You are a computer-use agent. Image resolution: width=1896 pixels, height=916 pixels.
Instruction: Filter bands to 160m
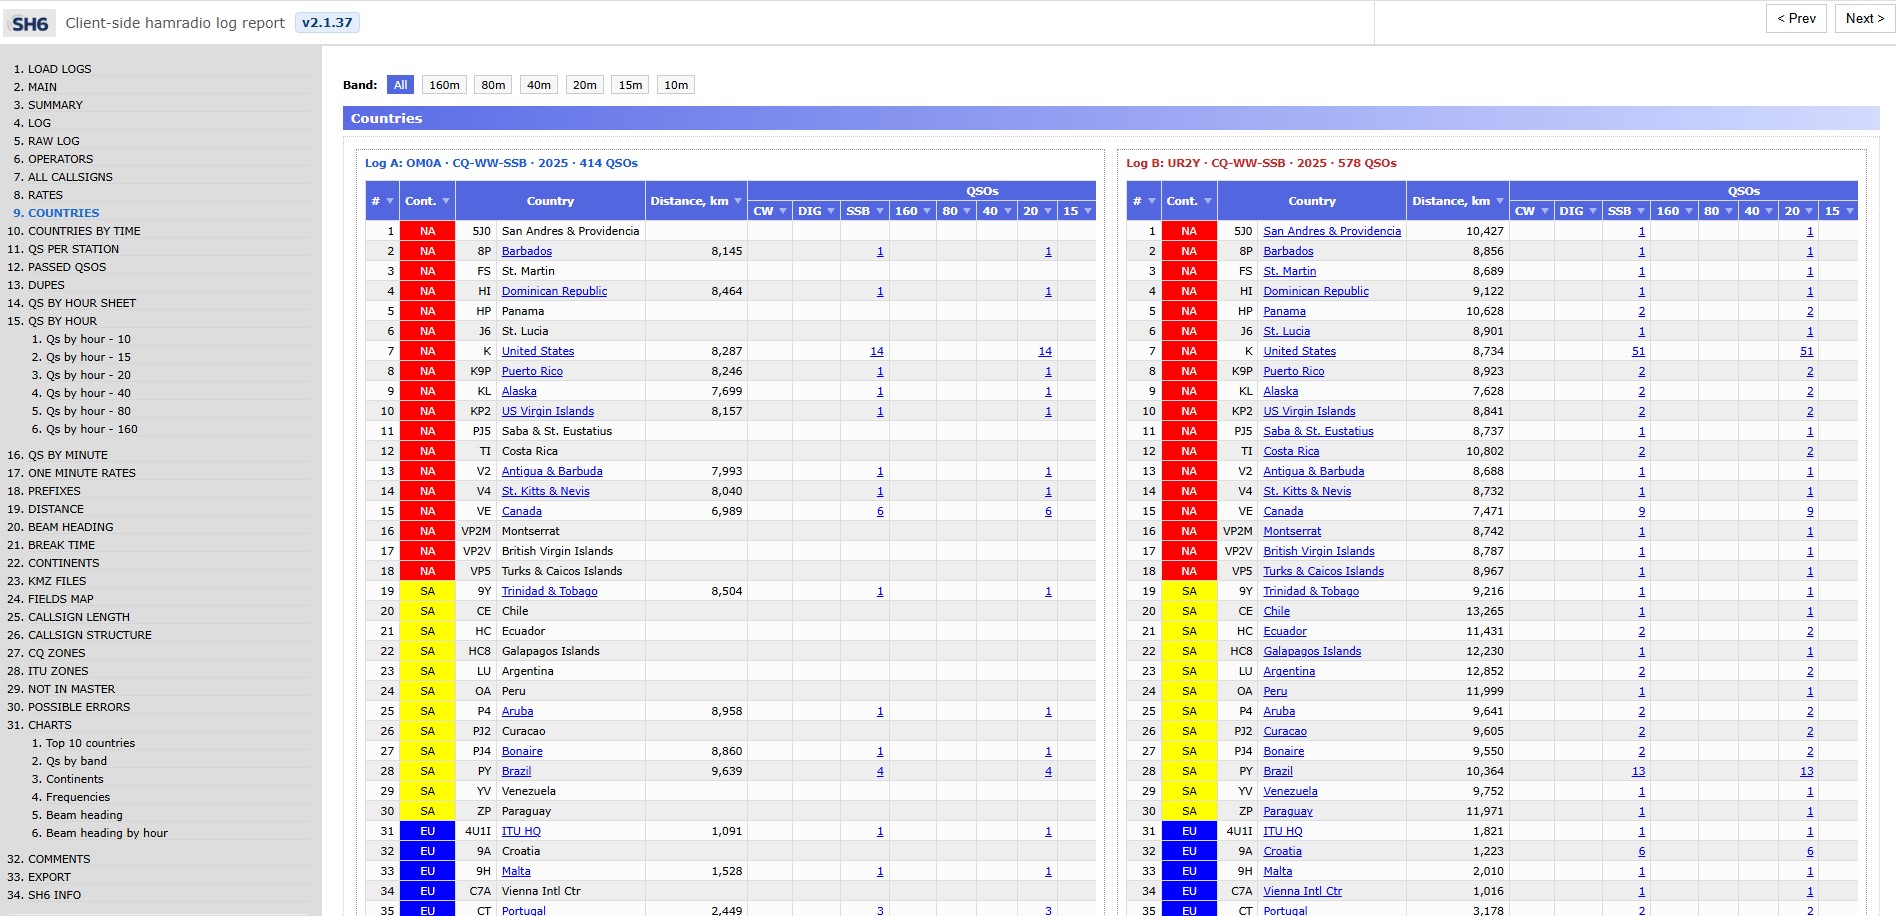point(444,85)
